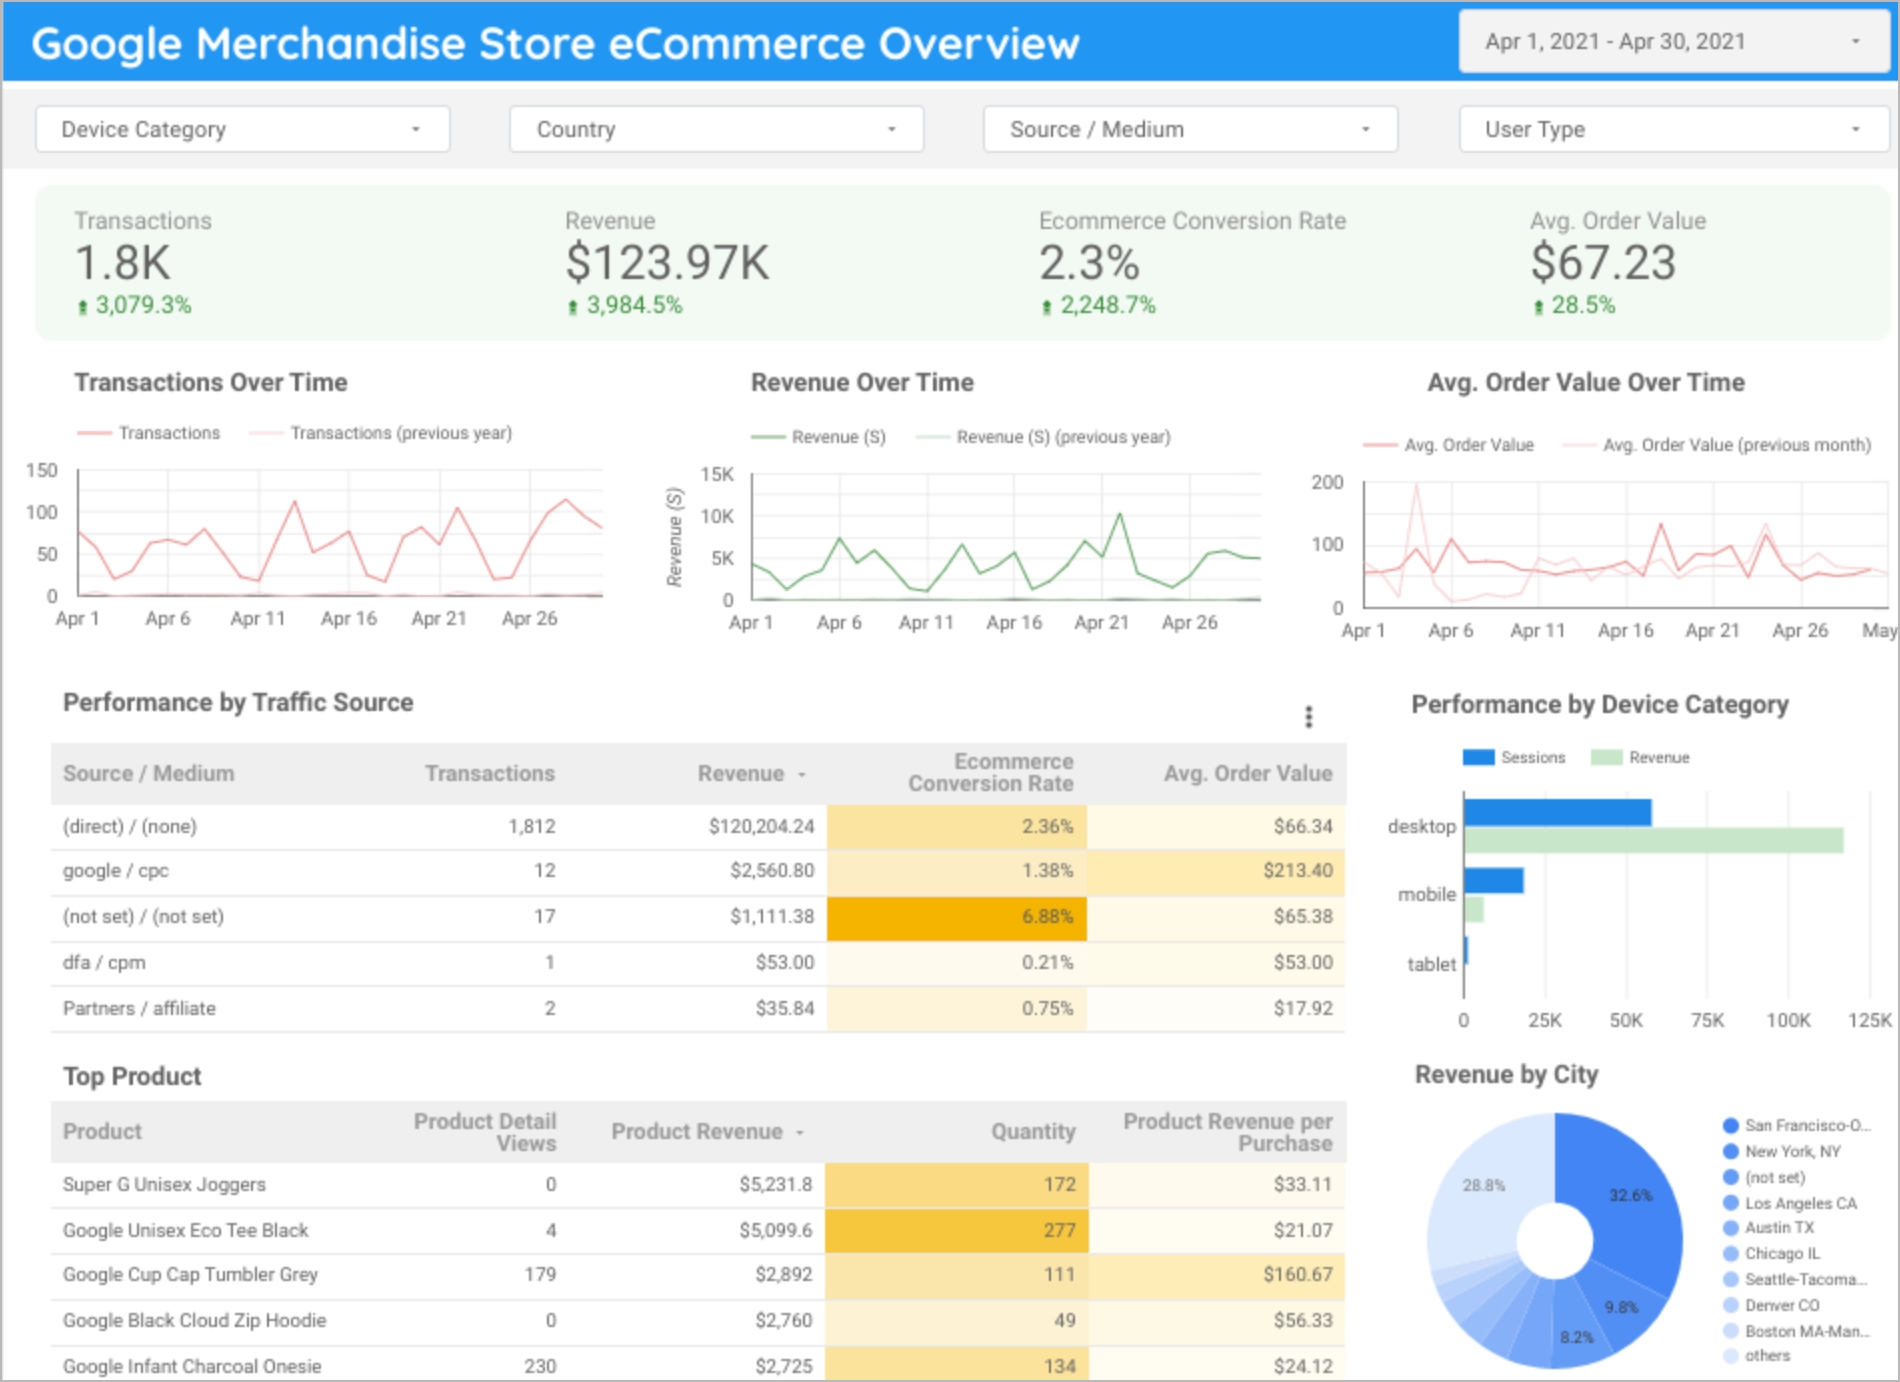Image resolution: width=1900 pixels, height=1382 pixels.
Task: Click the others legend dot
Action: (x=1731, y=1356)
